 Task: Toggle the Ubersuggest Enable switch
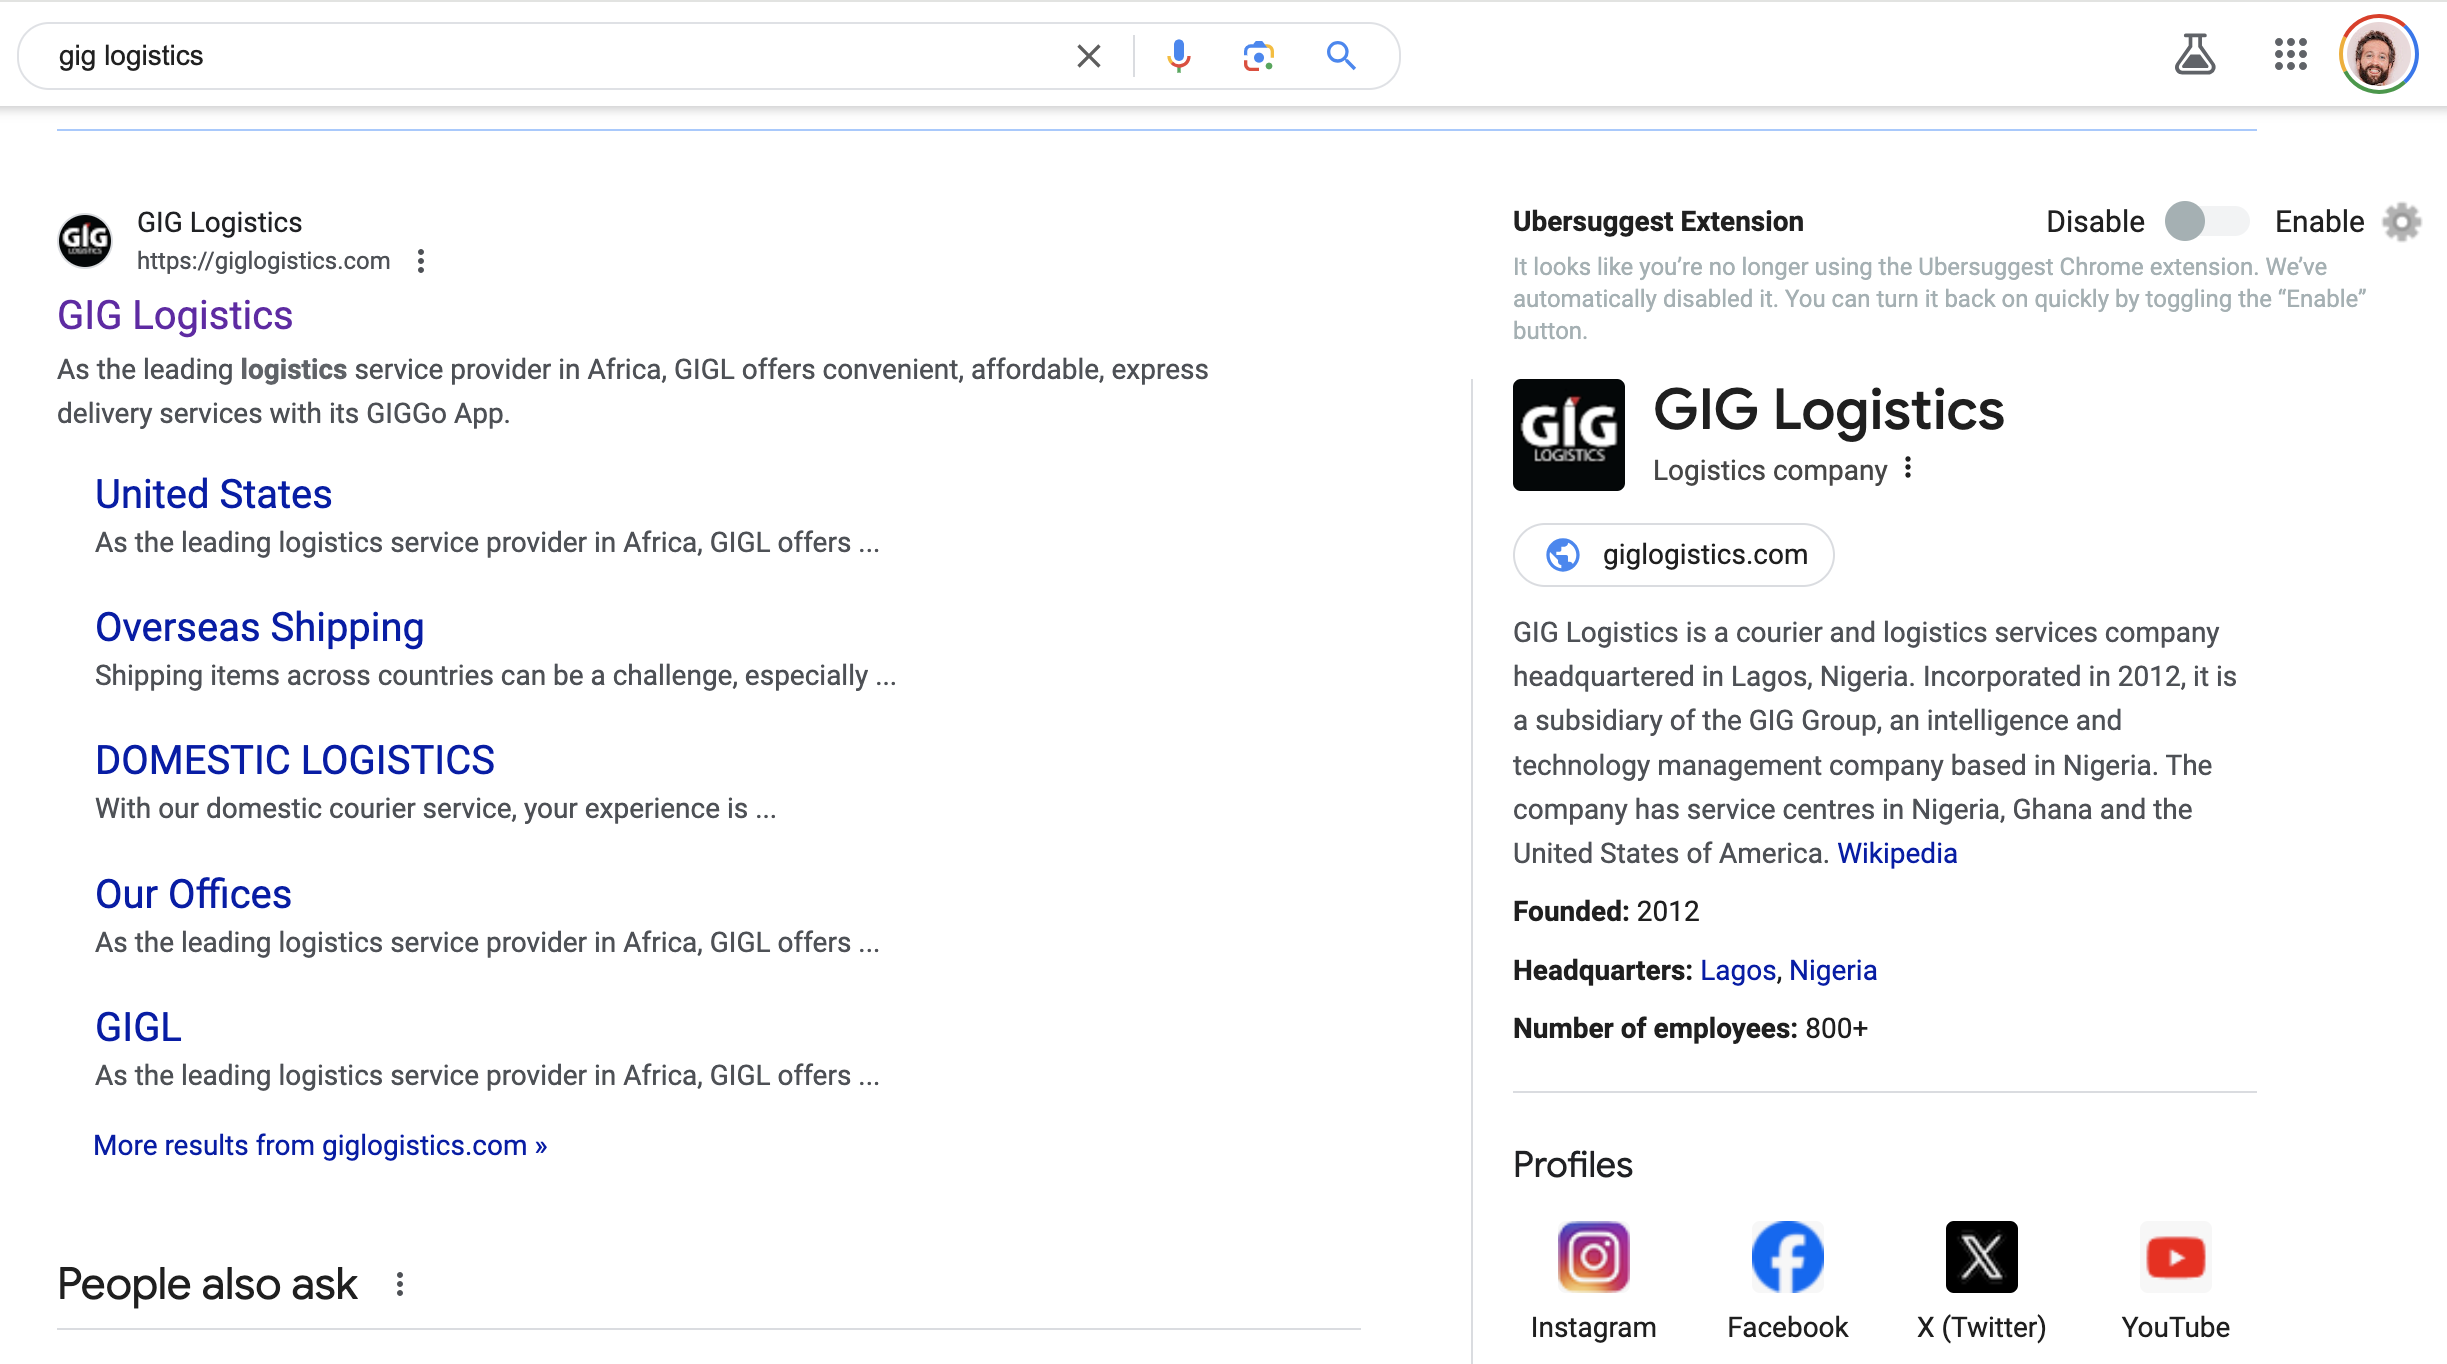pyautogui.click(x=2207, y=221)
